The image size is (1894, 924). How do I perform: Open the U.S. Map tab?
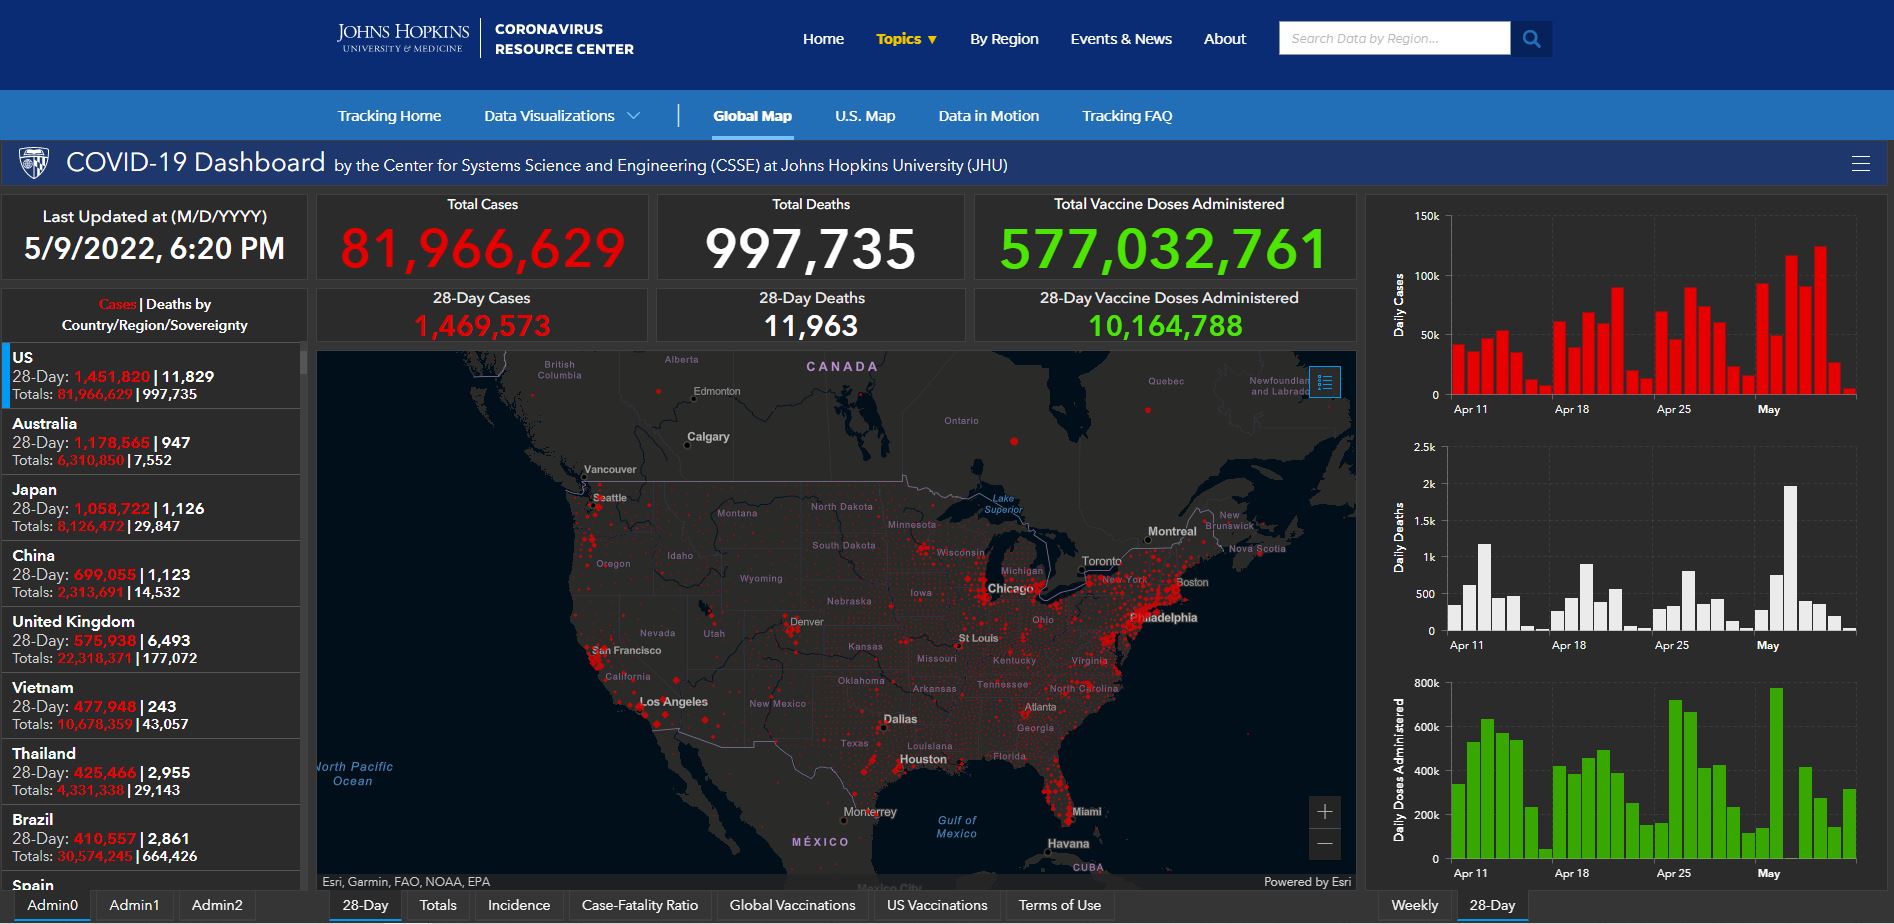(x=865, y=116)
